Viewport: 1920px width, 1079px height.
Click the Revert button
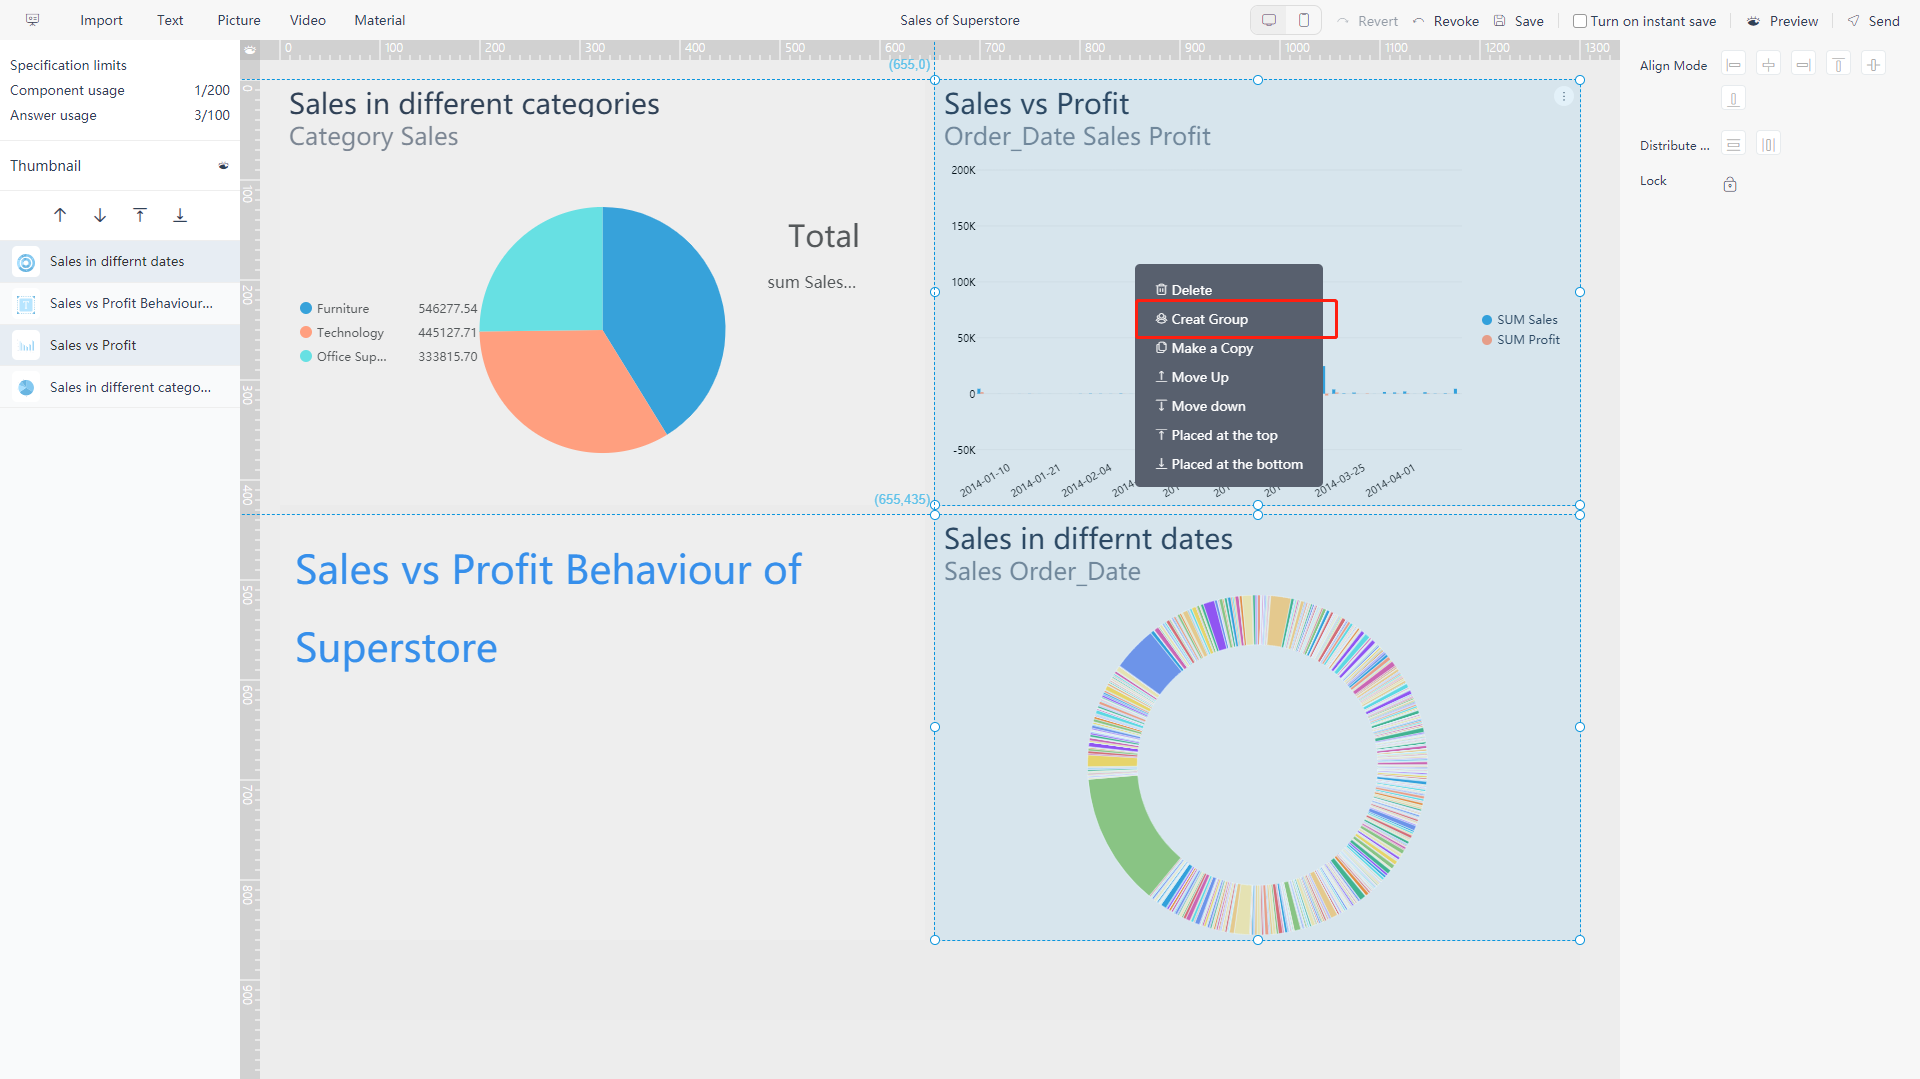tap(1368, 21)
